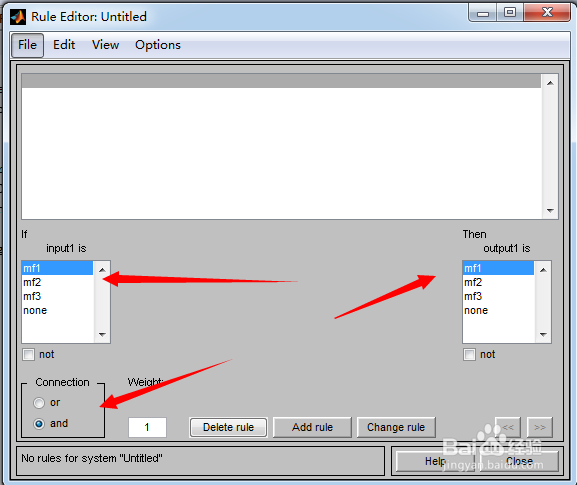Select mf3 in the output1 list
Image resolution: width=577 pixels, height=485 pixels.
tap(498, 296)
